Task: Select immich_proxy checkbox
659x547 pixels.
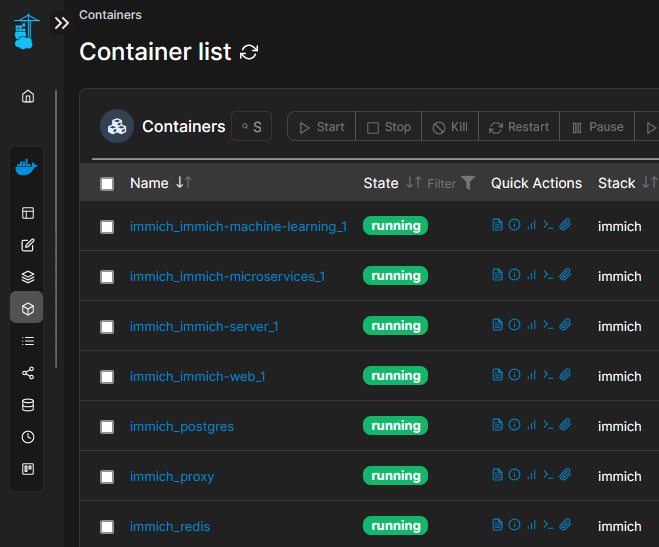Action: (107, 477)
